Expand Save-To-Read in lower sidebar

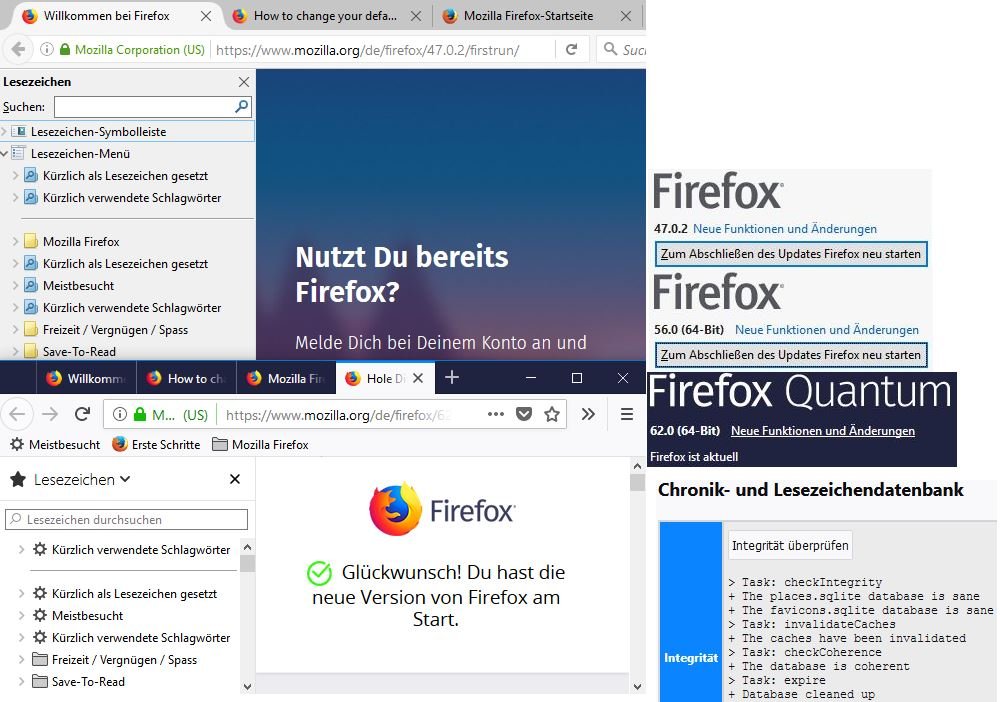[x=22, y=682]
